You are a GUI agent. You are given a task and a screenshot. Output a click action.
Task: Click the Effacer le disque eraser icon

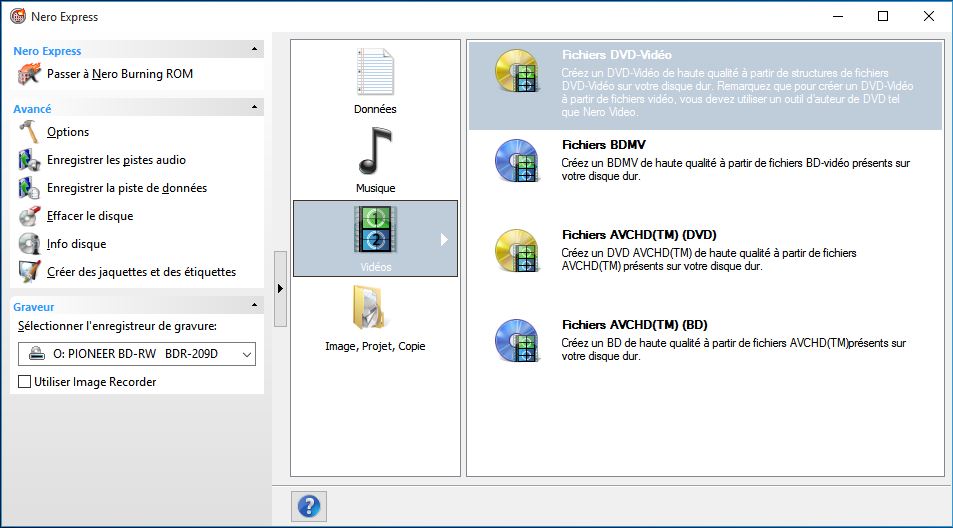[29, 216]
